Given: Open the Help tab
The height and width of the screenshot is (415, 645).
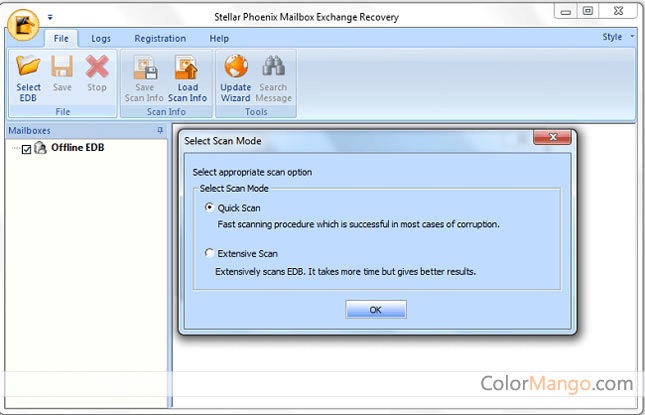Looking at the screenshot, I should coord(219,39).
